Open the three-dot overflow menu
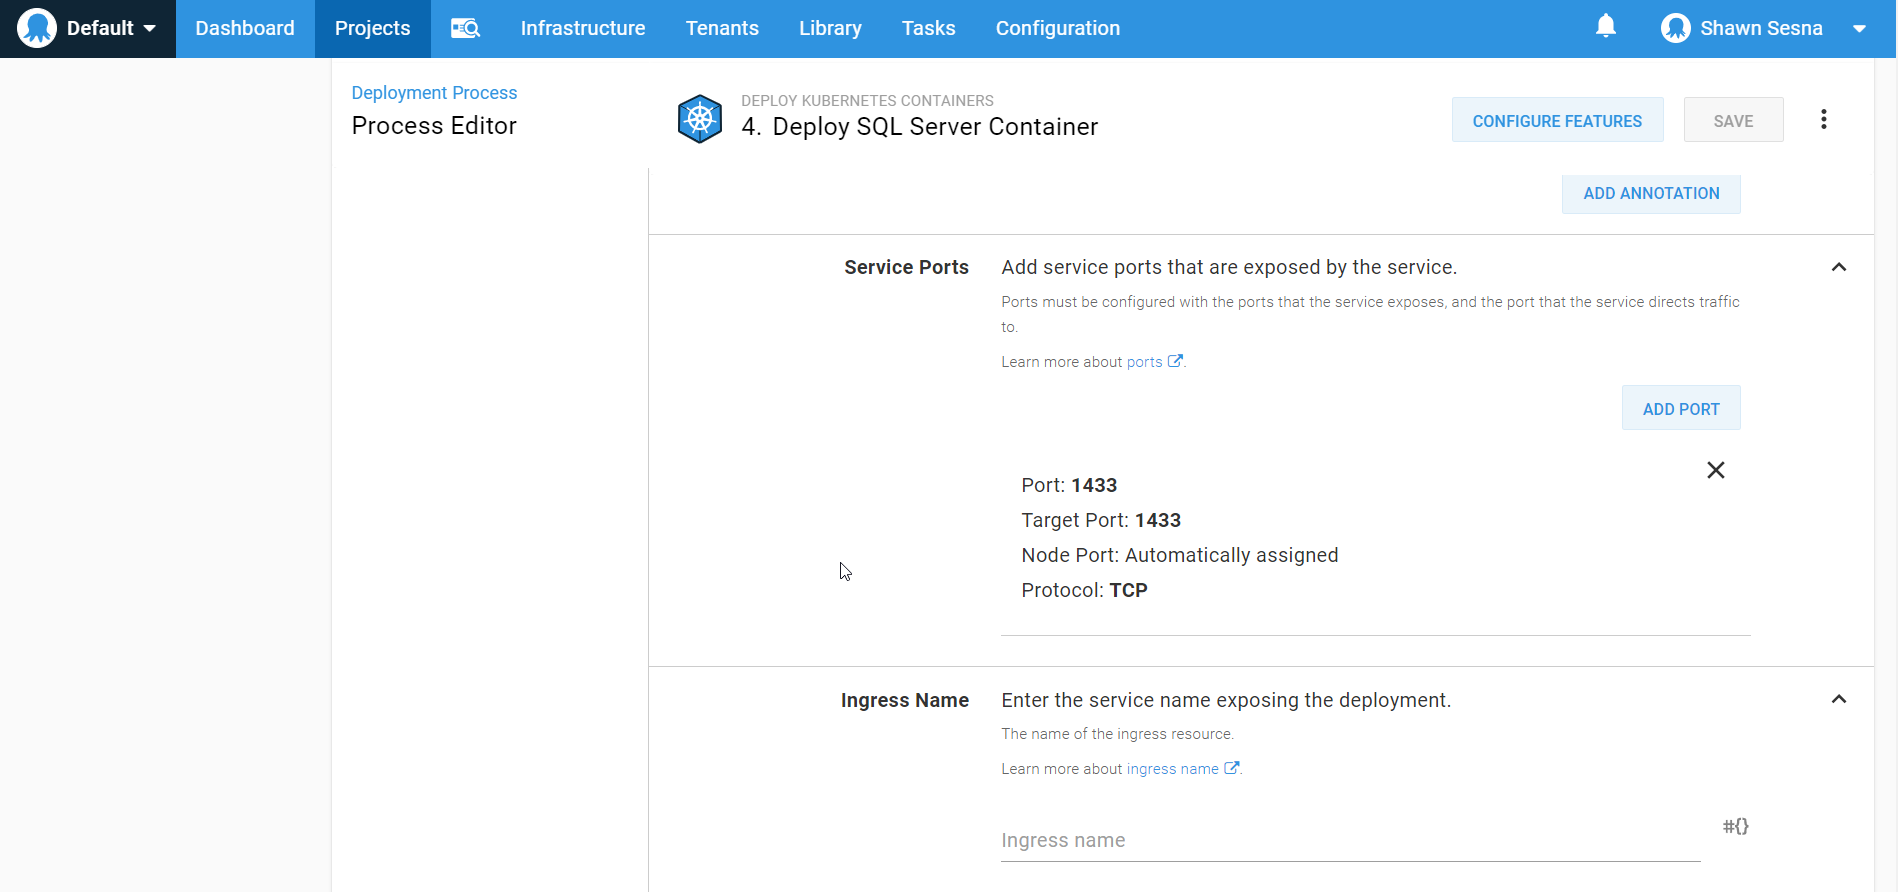This screenshot has height=892, width=1898. 1823,120
